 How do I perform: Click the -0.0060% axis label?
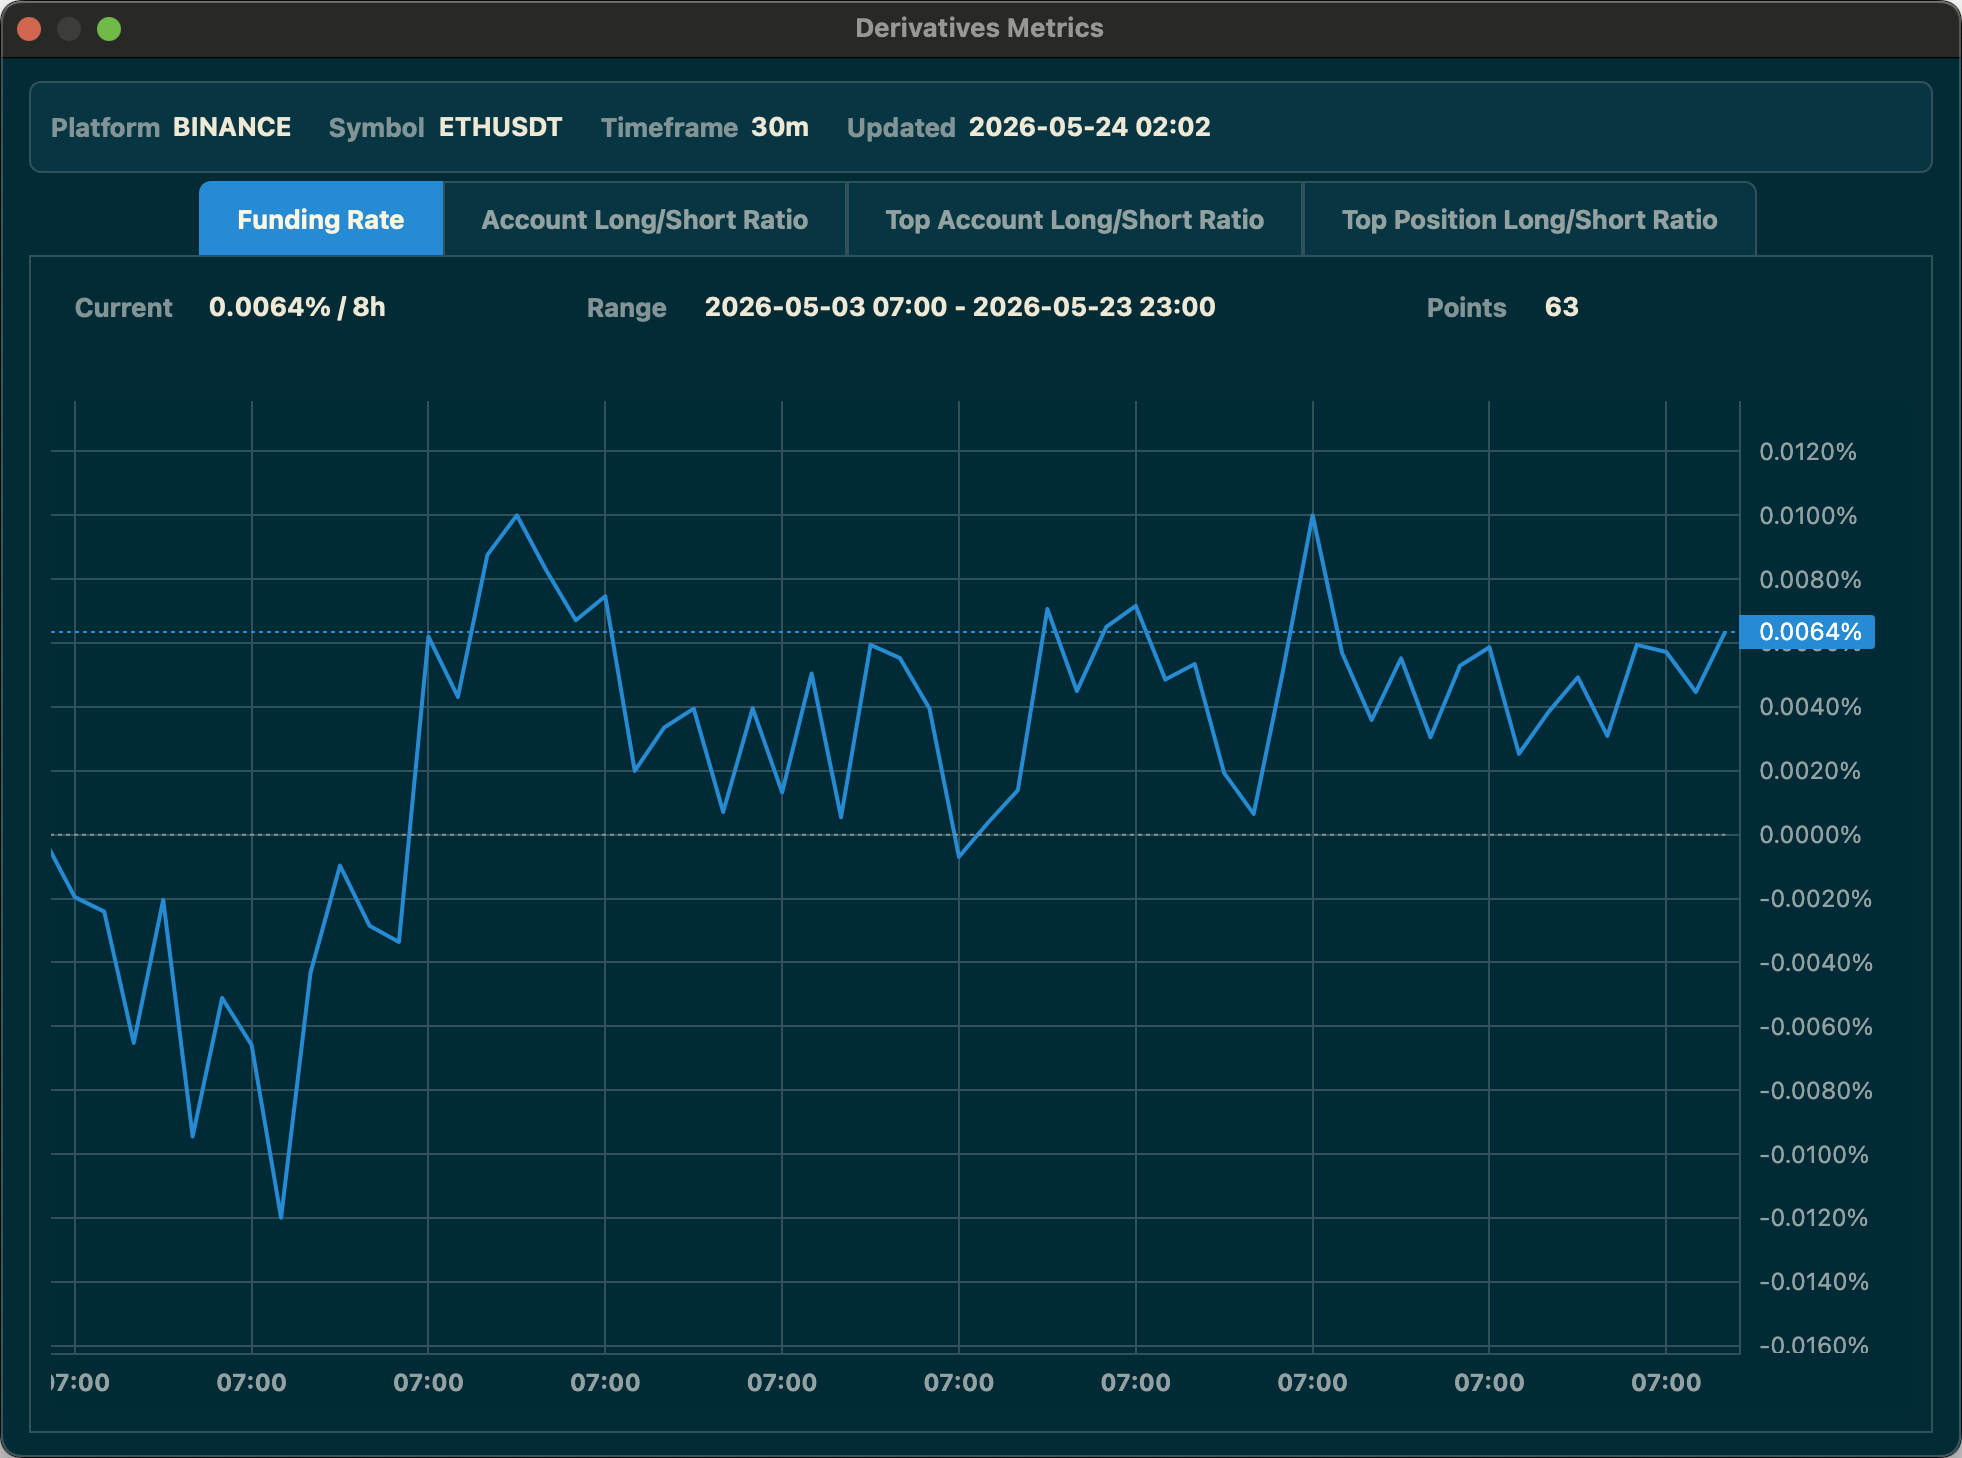[x=1815, y=1027]
